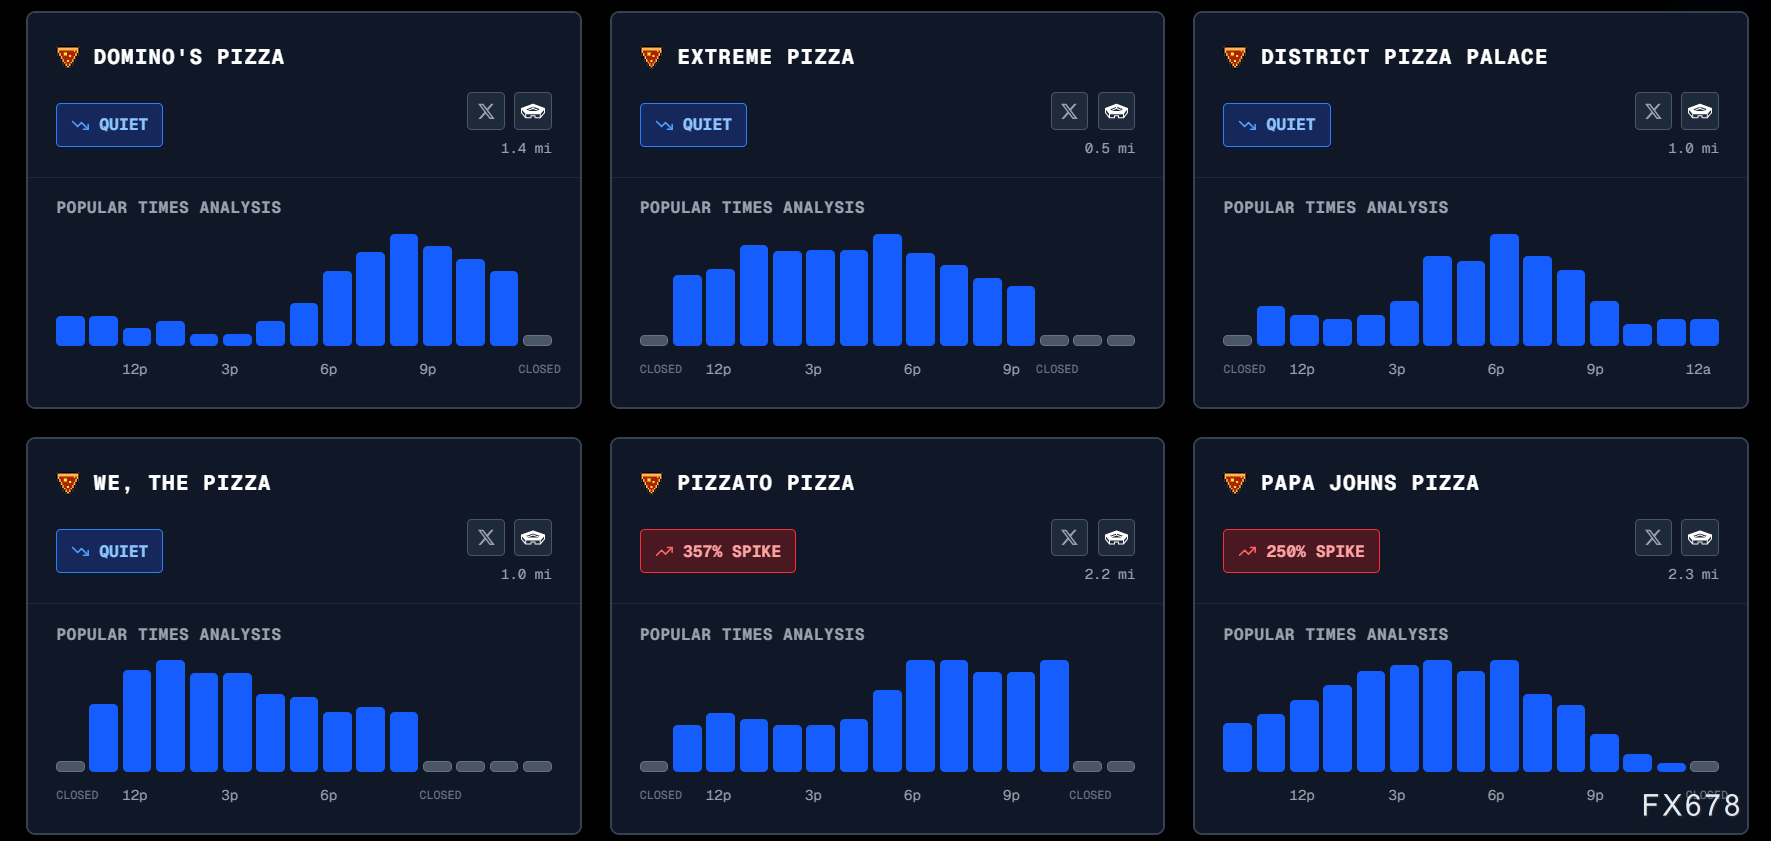Click the X icon on Papa Johns Pizza card
Screen dimensions: 1771x841
click(x=1653, y=537)
